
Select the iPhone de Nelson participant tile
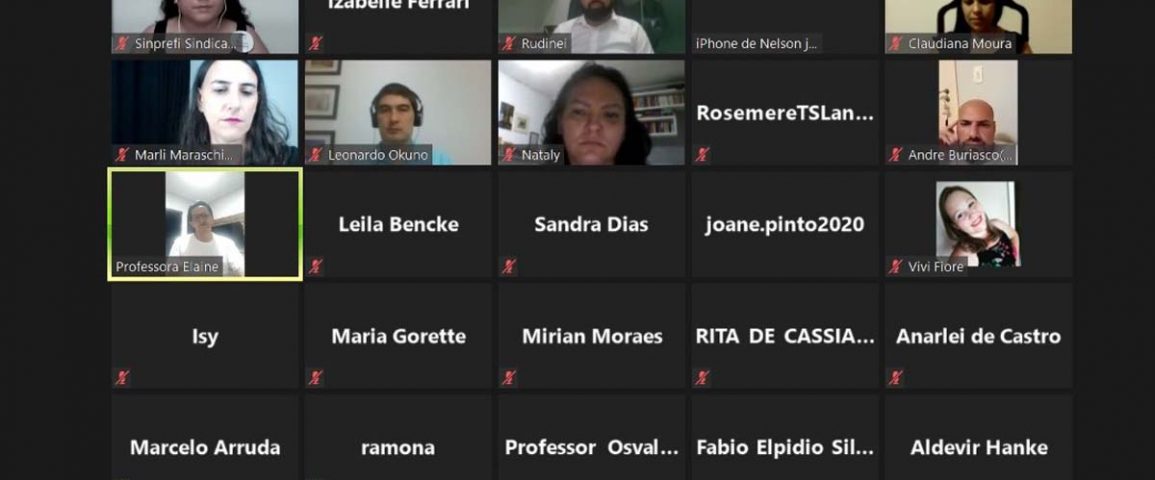pos(784,27)
